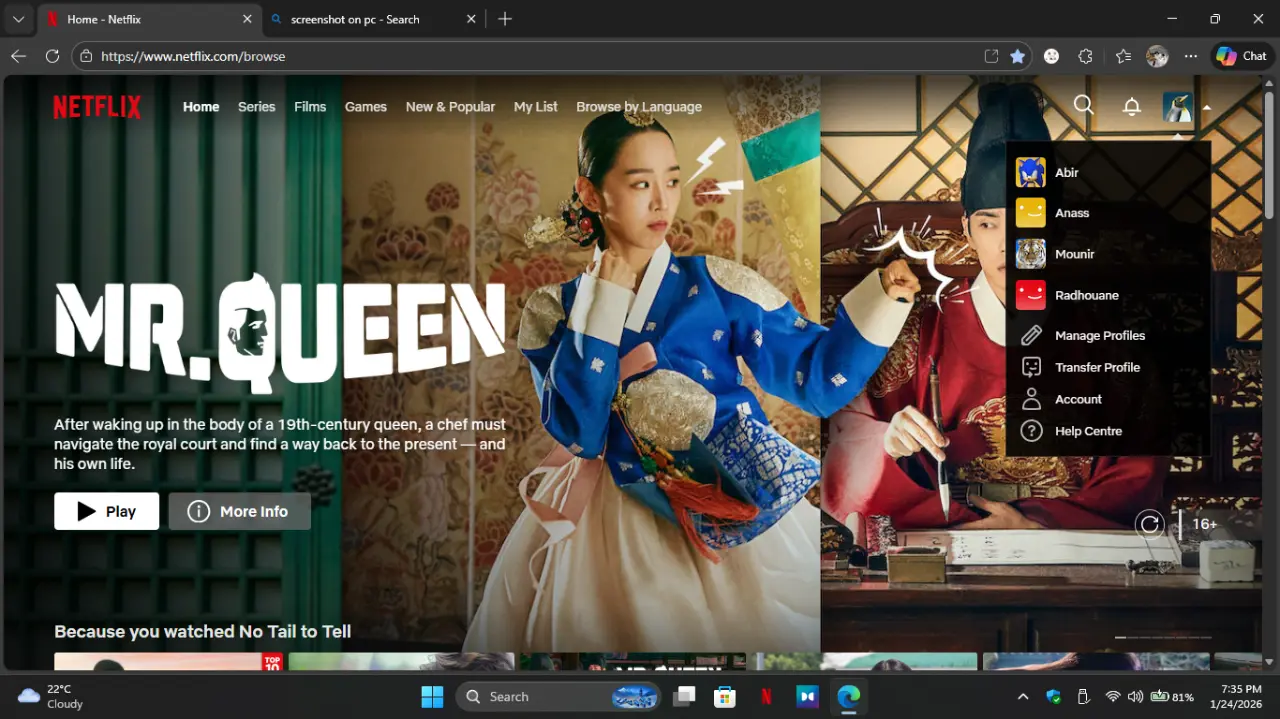
Task: Open the Copilot Chat button
Action: (x=1241, y=56)
